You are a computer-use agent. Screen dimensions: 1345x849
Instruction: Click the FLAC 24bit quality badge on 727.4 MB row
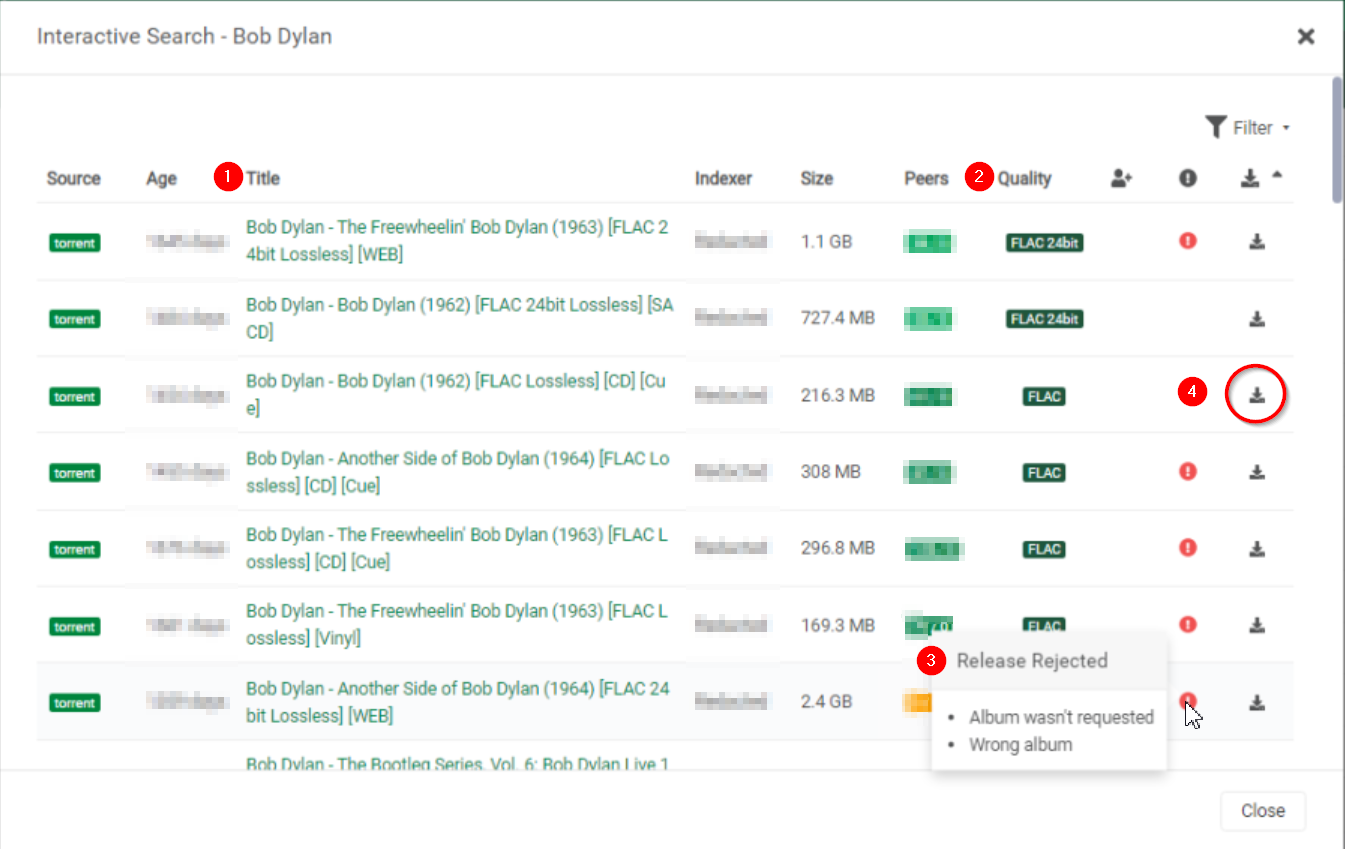click(1045, 319)
